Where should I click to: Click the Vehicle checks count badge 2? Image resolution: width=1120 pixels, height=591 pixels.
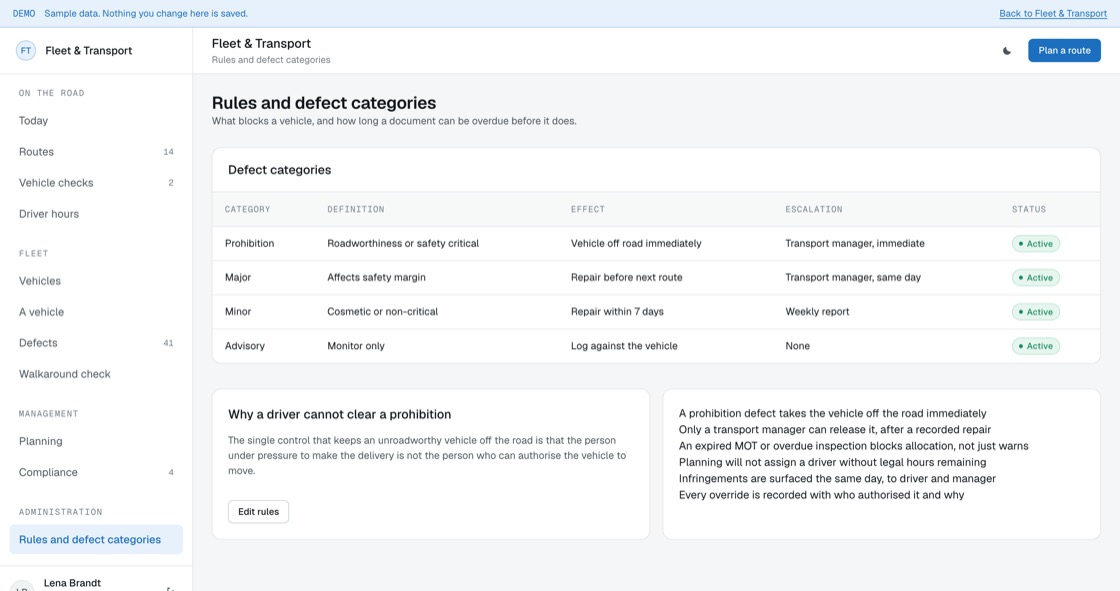click(171, 183)
